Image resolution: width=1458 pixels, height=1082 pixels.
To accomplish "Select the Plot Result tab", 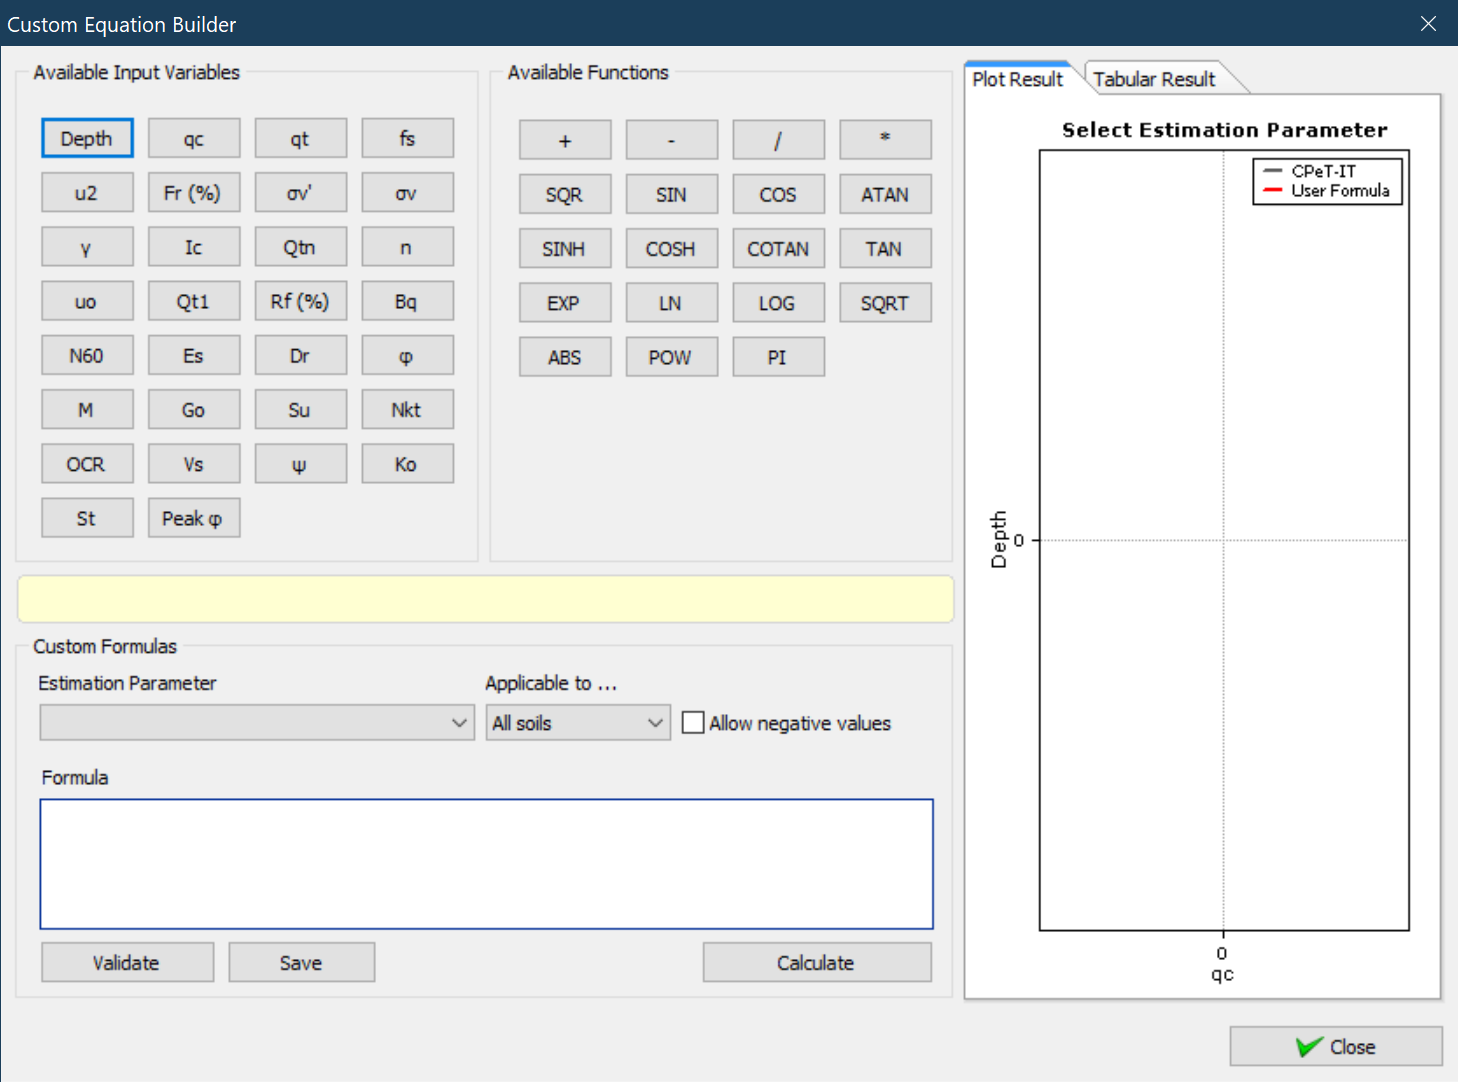I will click(x=1017, y=79).
